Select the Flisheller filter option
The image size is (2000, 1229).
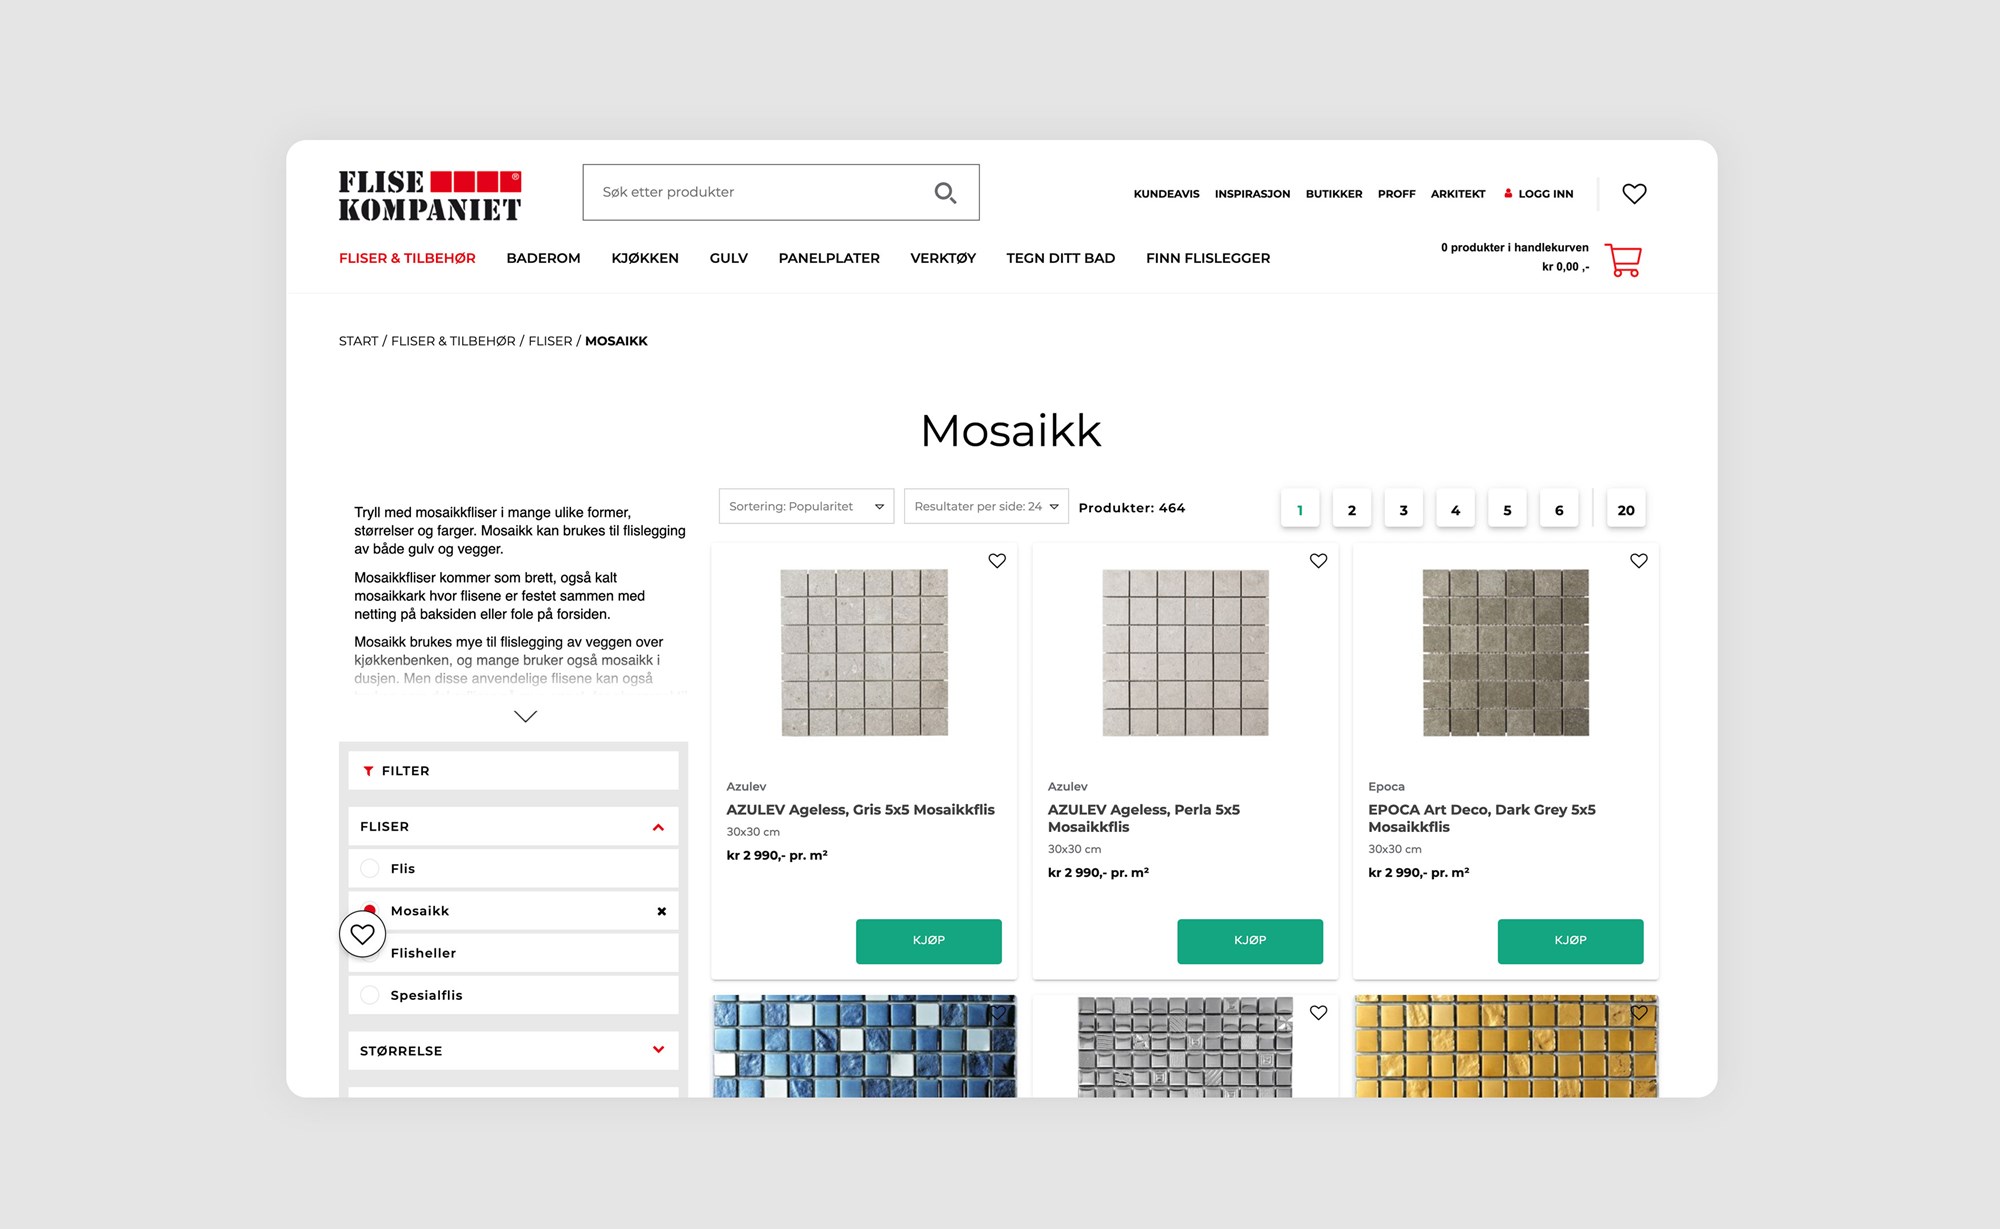[x=513, y=953]
